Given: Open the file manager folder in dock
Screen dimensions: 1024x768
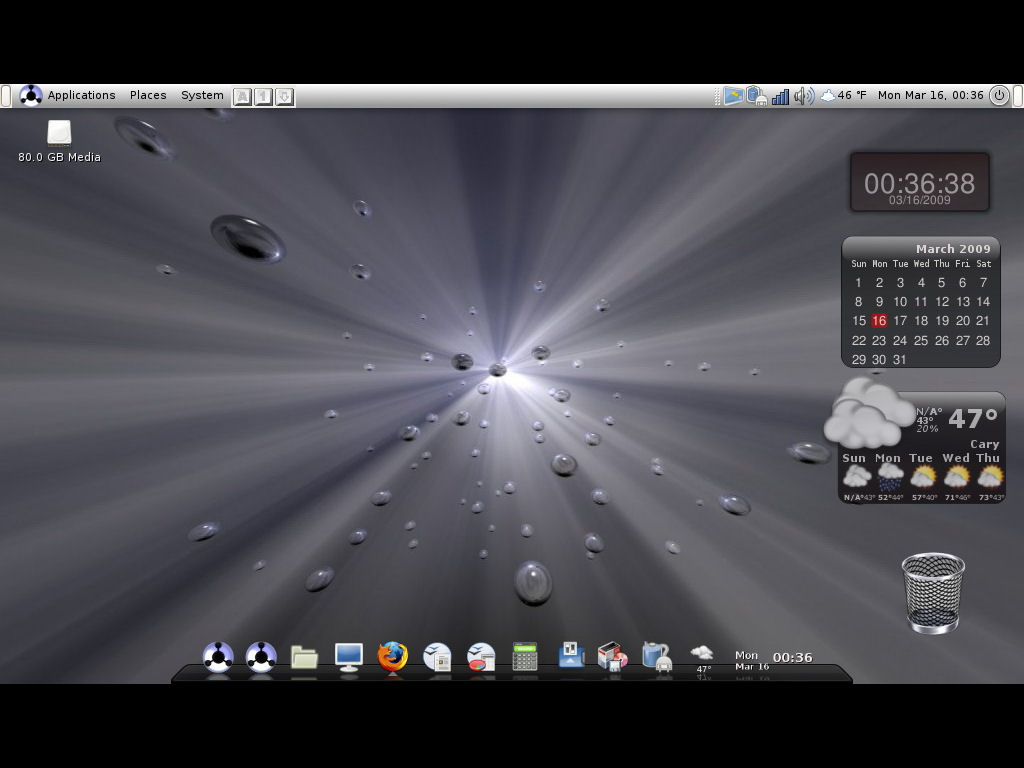Looking at the screenshot, I should point(304,657).
